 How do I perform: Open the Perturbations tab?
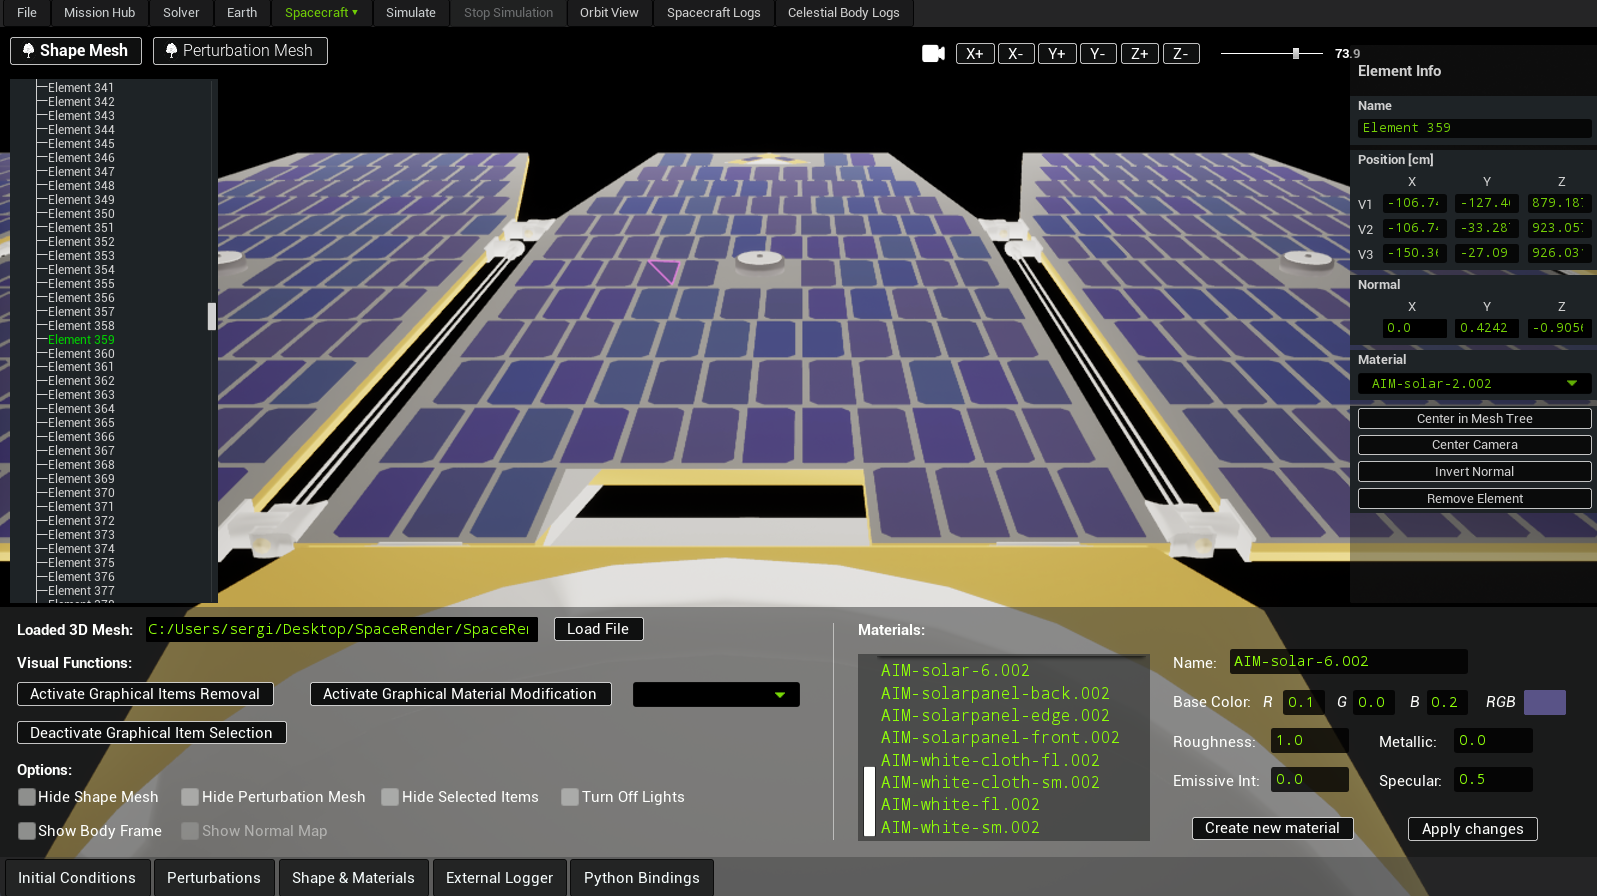(213, 878)
